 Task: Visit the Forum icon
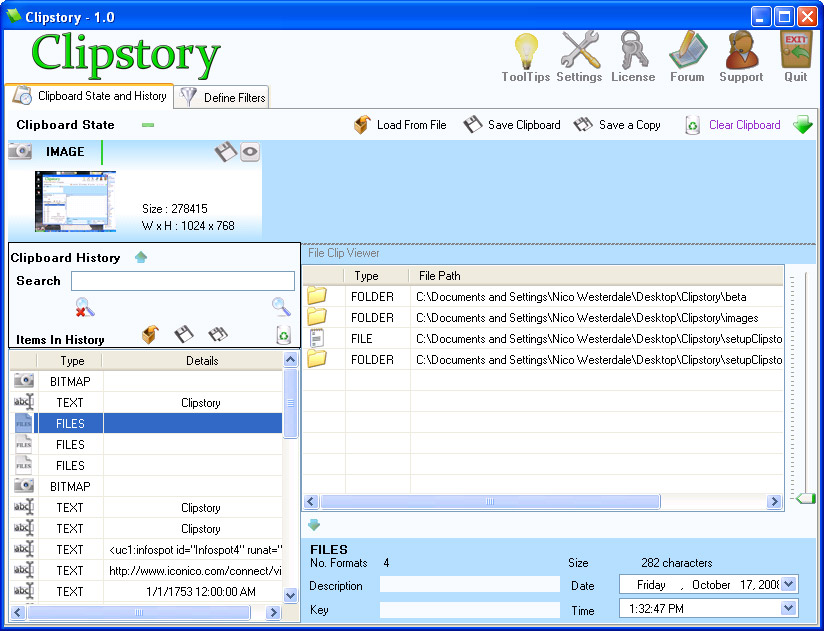687,50
